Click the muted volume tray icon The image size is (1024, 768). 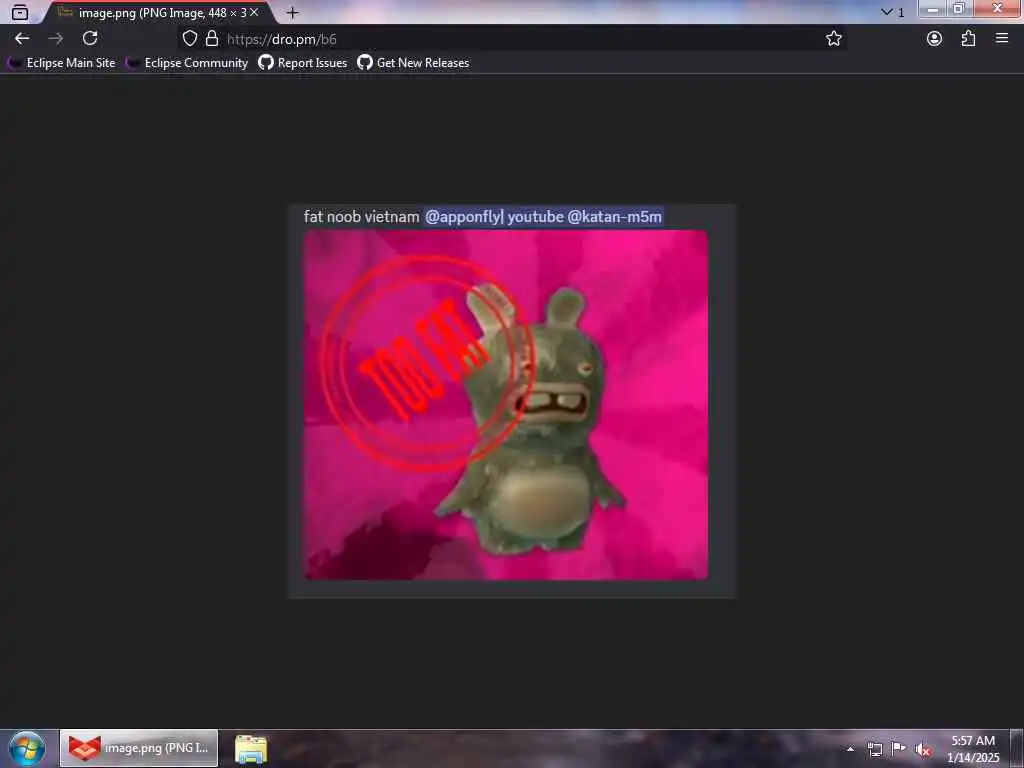[923, 750]
